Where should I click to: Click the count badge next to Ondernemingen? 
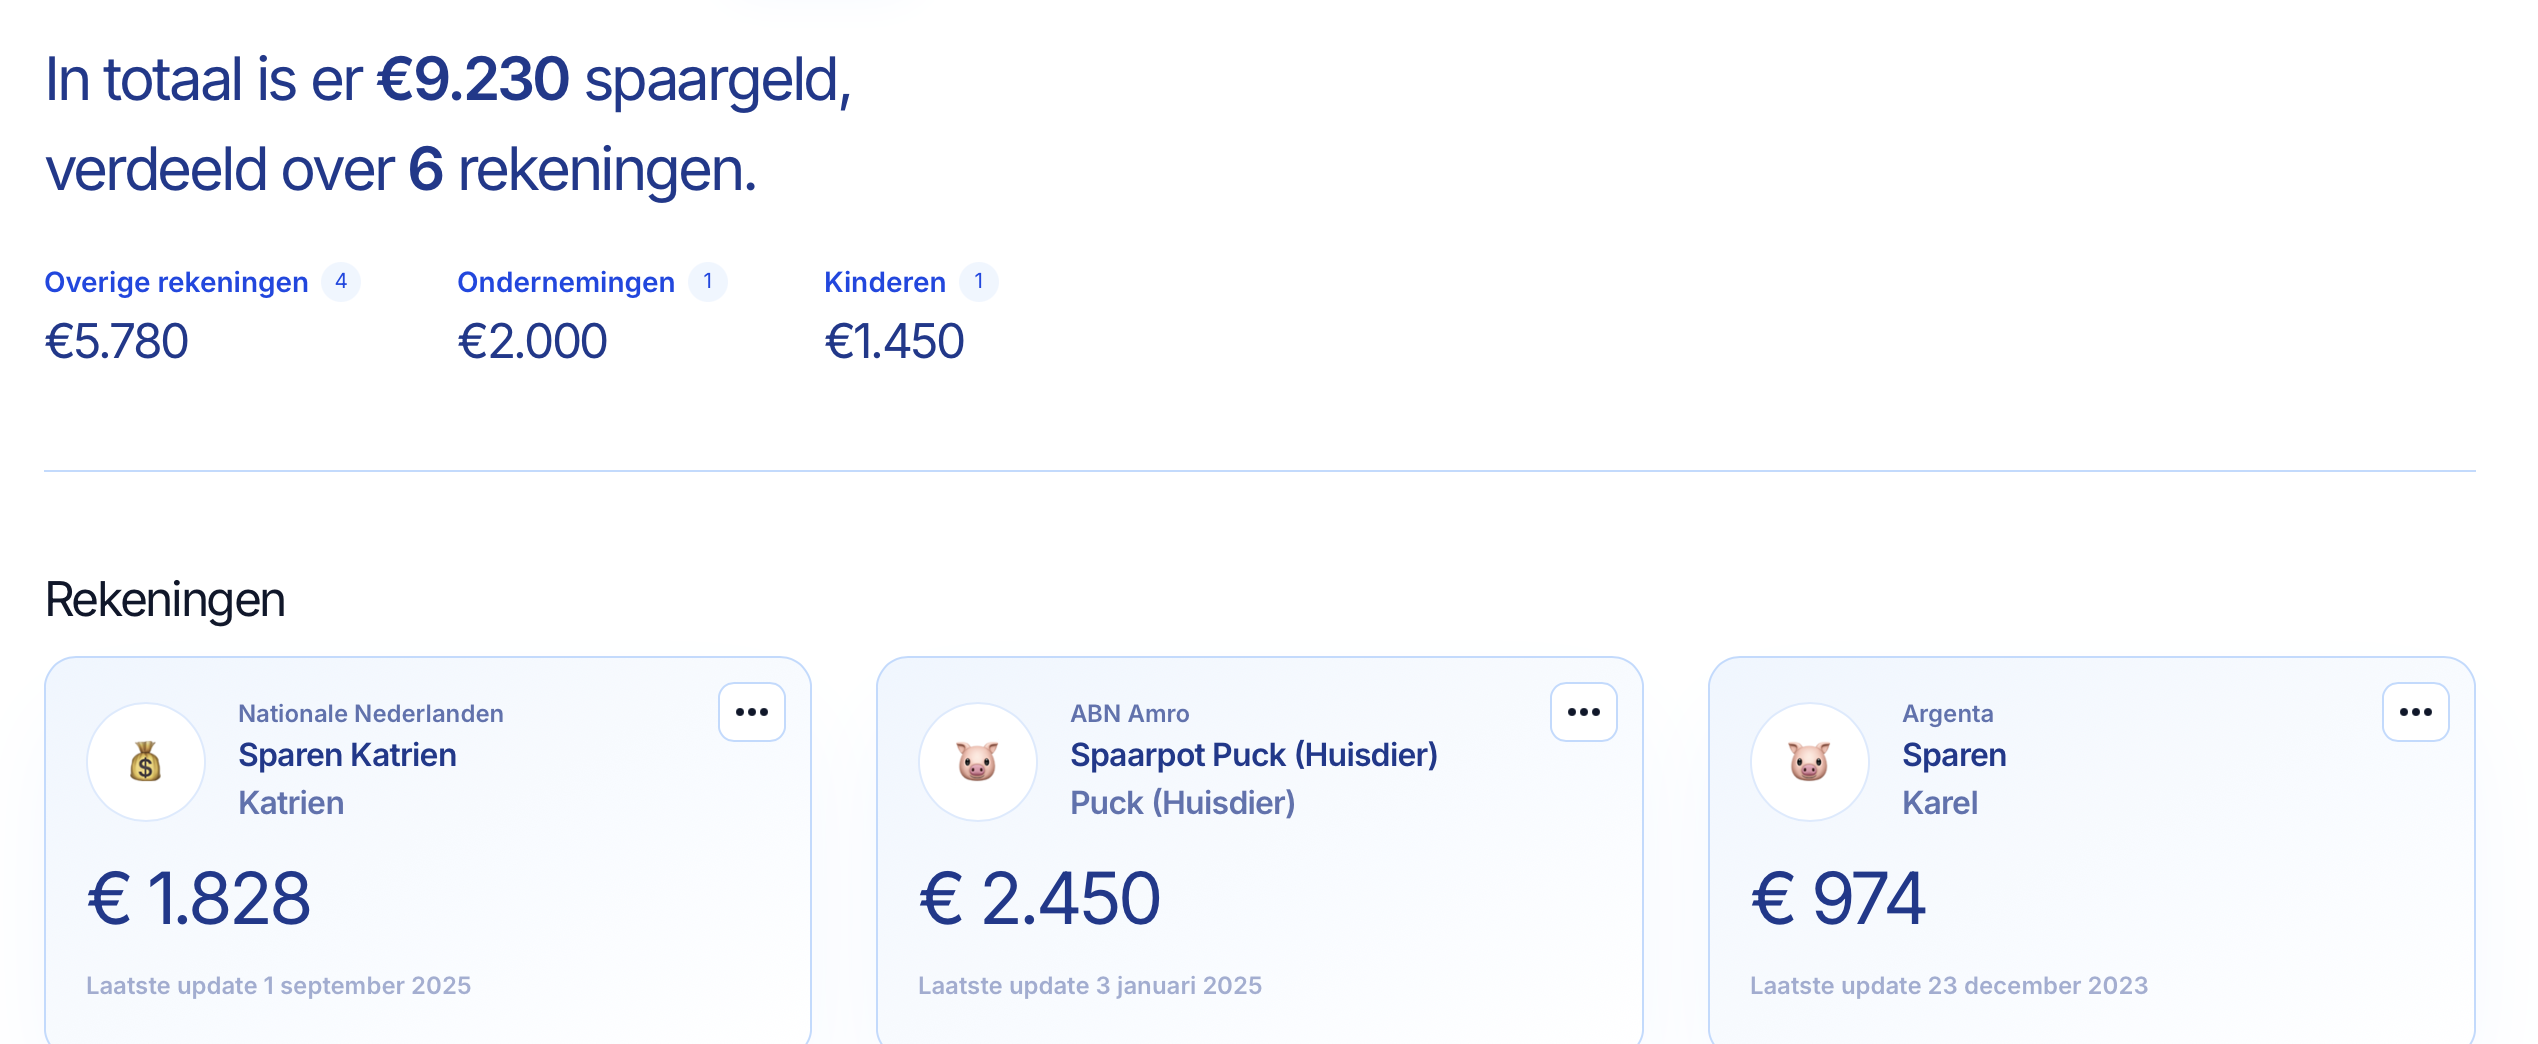click(x=708, y=282)
